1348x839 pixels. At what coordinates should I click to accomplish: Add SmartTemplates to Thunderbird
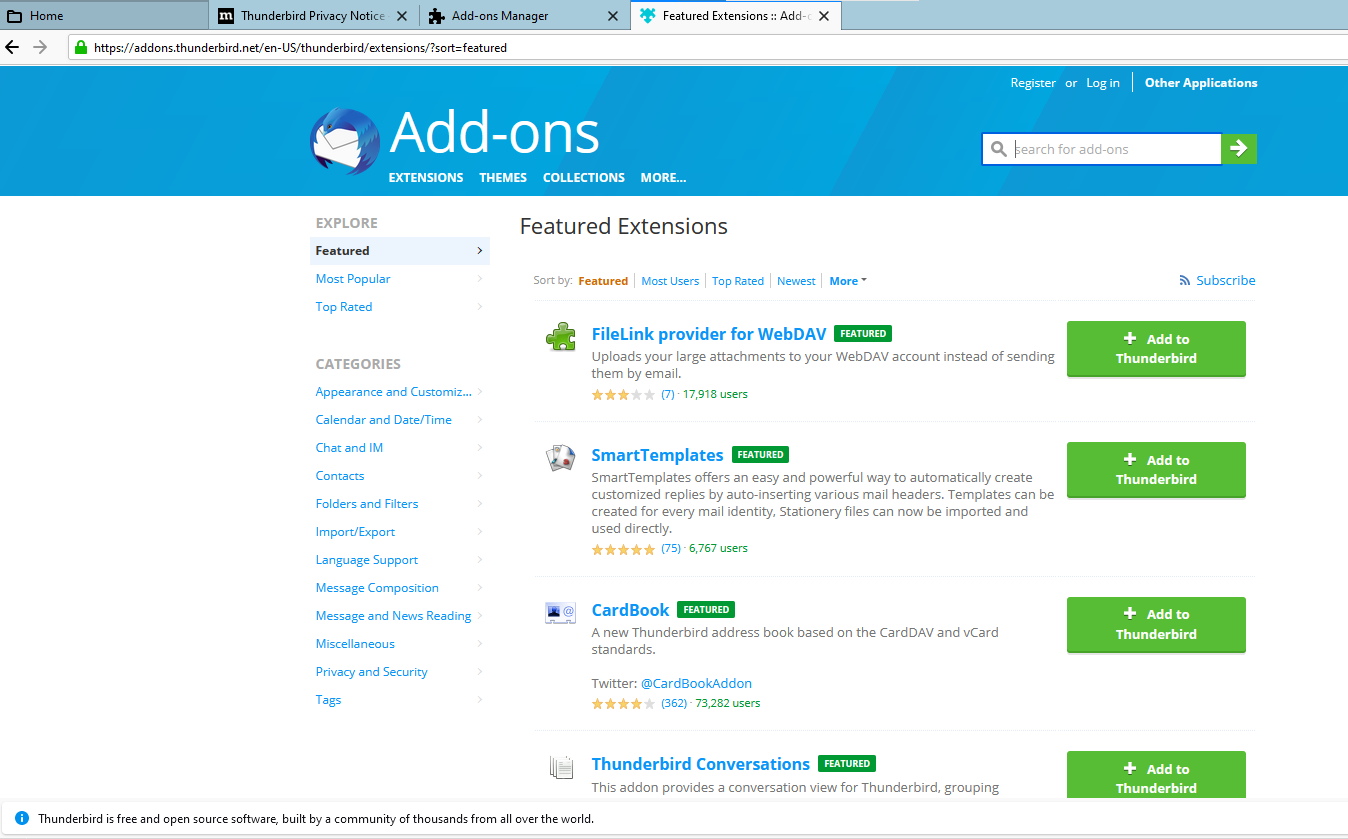[1156, 470]
